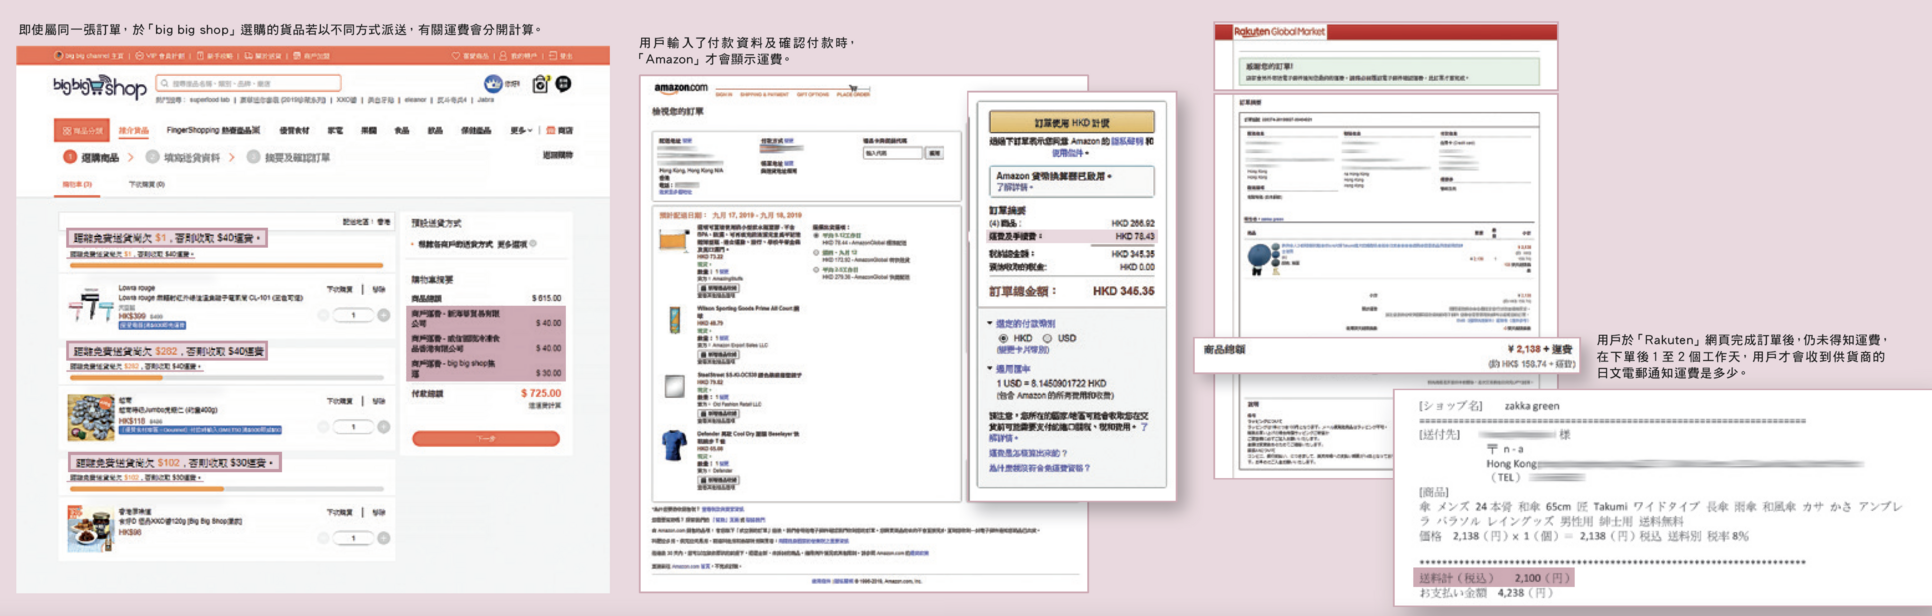1932x616 pixels.
Task: Open VIP 會員計劃 in top bar
Action: (160, 56)
